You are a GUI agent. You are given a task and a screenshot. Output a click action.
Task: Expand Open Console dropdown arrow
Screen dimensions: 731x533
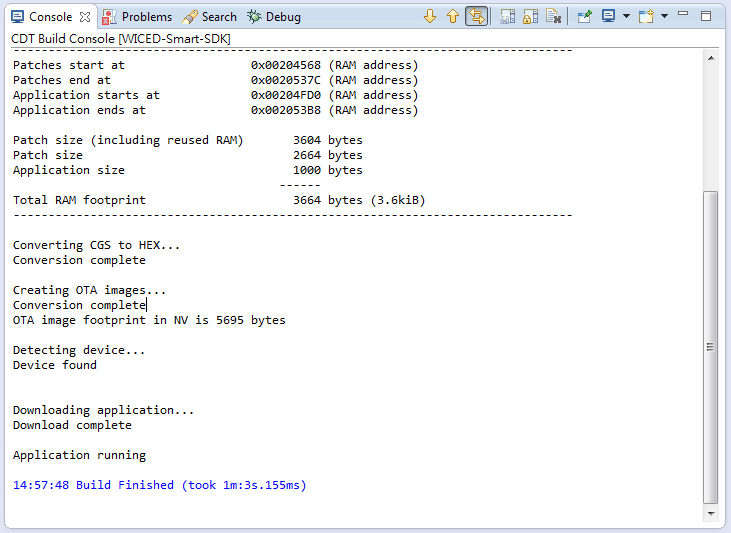[x=664, y=16]
